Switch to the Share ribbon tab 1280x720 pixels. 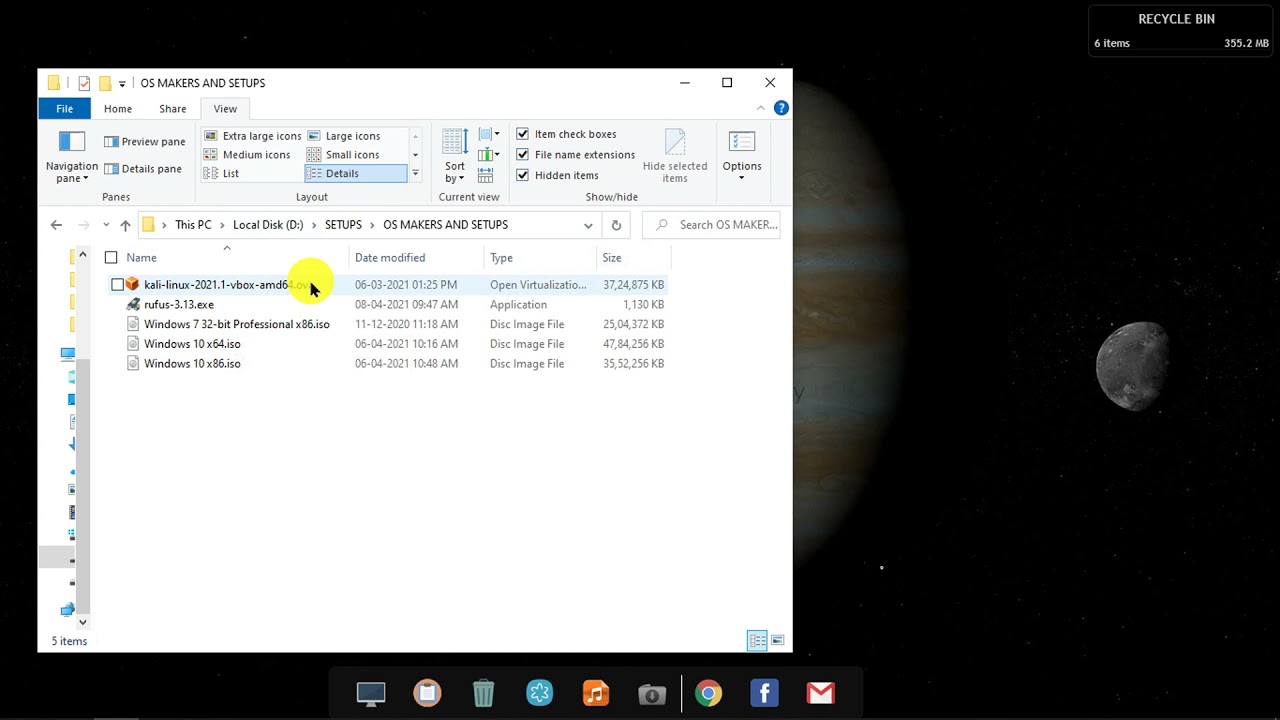point(173,109)
